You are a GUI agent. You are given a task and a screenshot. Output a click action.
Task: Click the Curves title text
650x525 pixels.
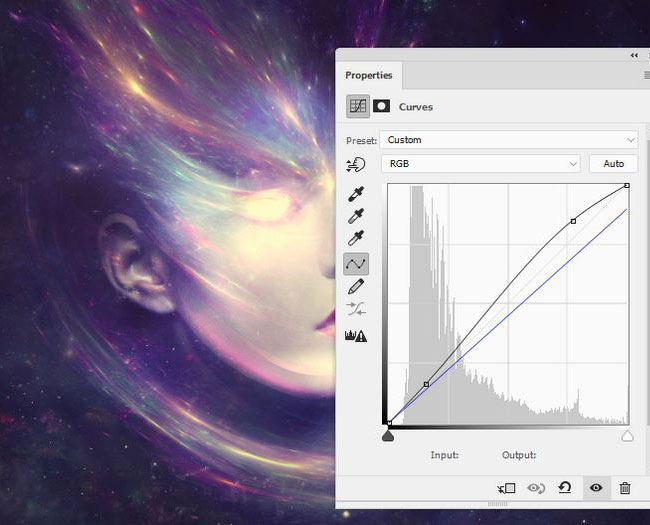pyautogui.click(x=416, y=107)
